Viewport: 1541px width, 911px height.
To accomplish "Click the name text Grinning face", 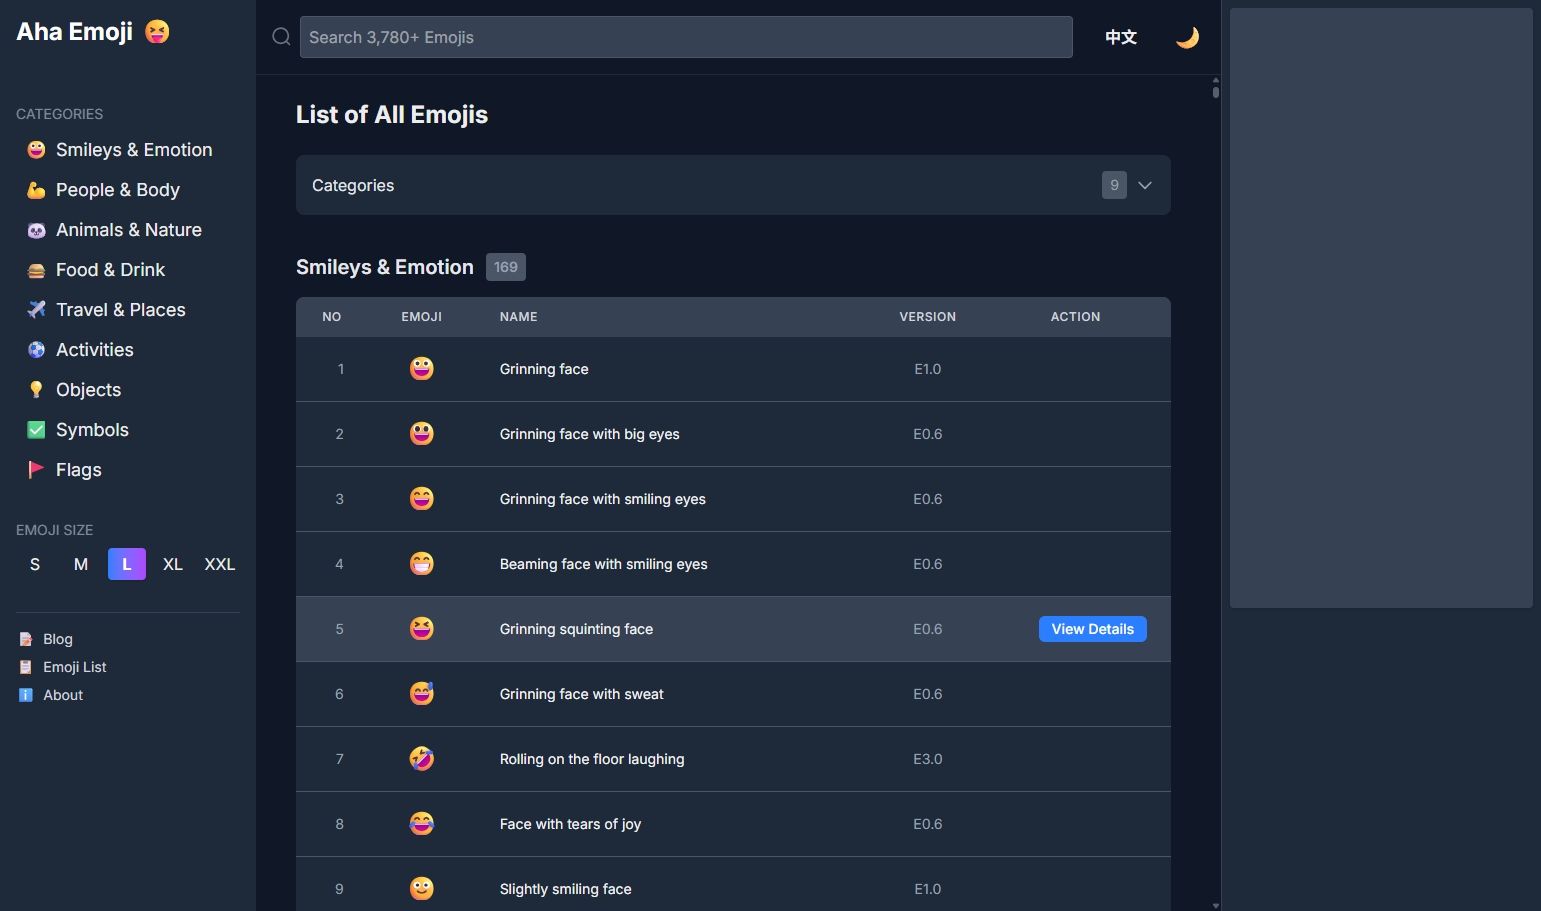I will 544,369.
